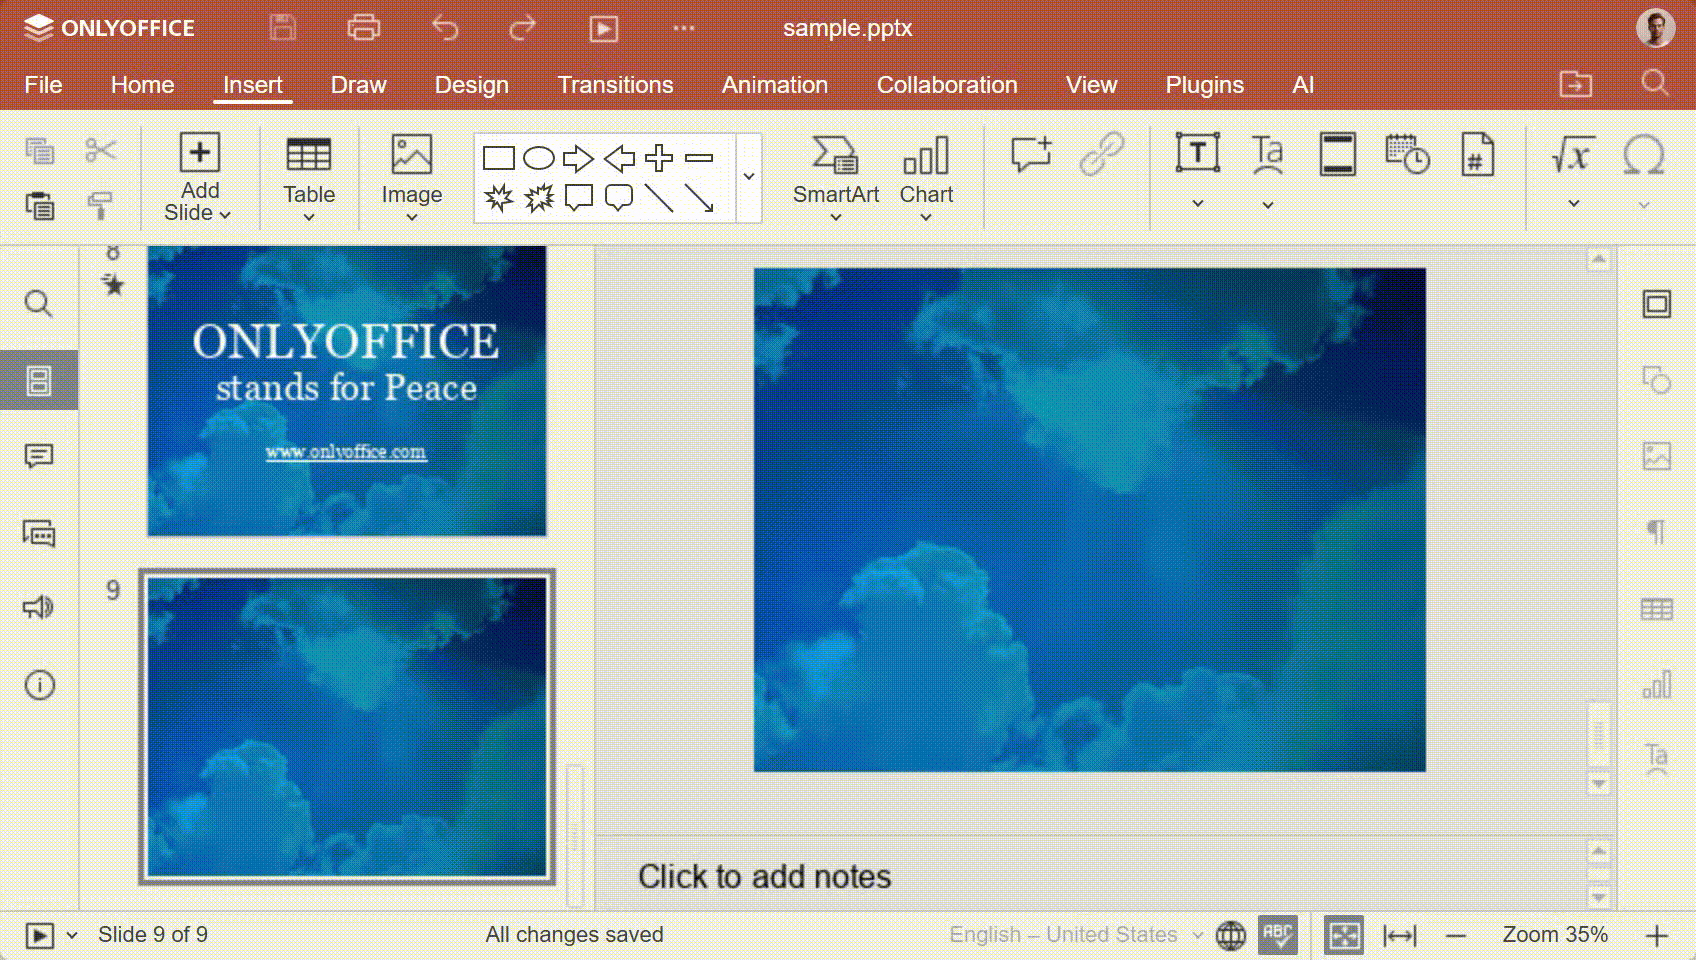Add a comment from the toolbar

pyautogui.click(x=1031, y=155)
